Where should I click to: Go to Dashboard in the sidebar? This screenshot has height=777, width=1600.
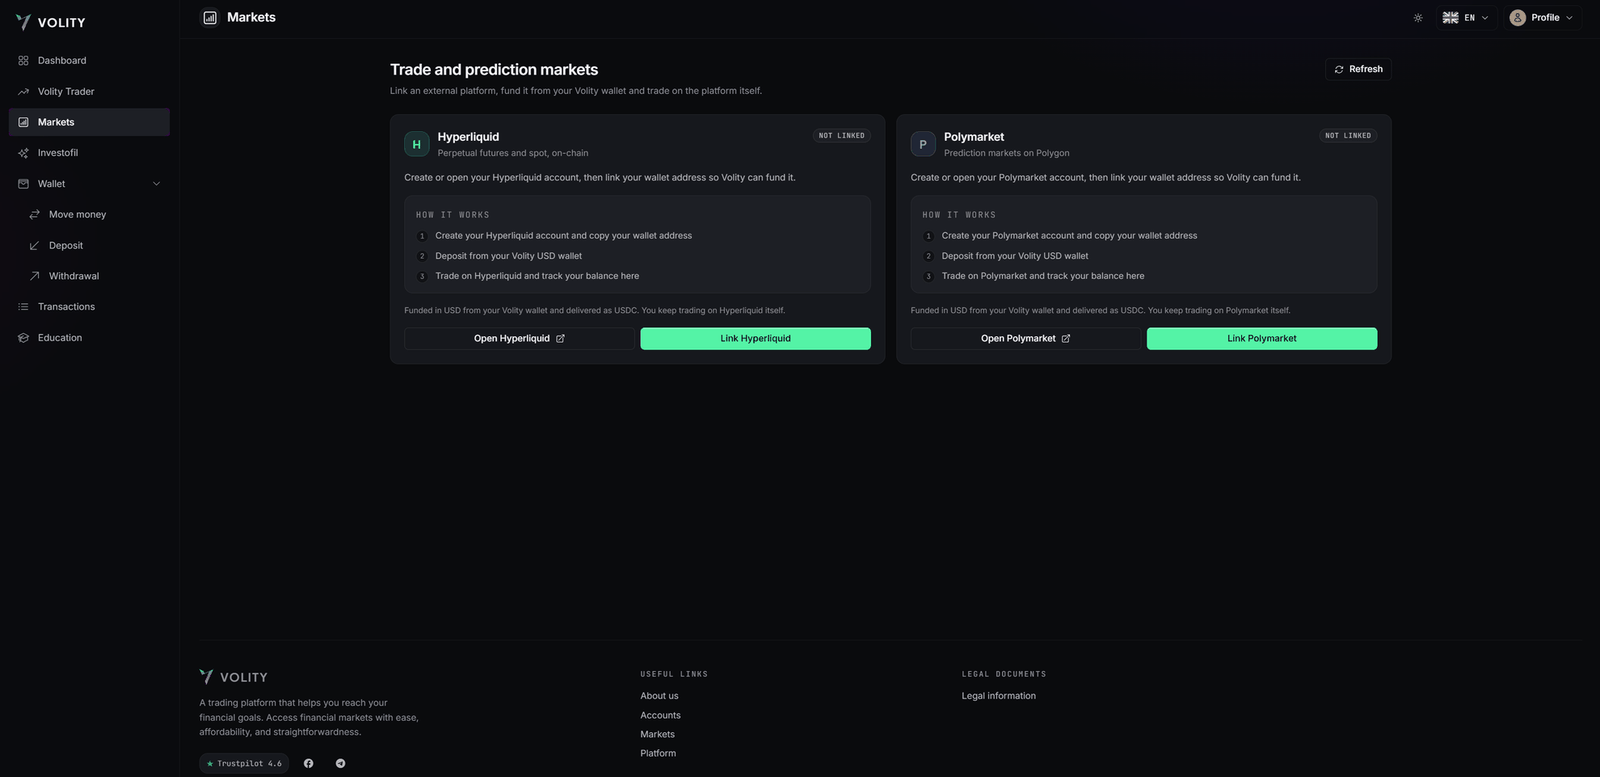tap(89, 61)
